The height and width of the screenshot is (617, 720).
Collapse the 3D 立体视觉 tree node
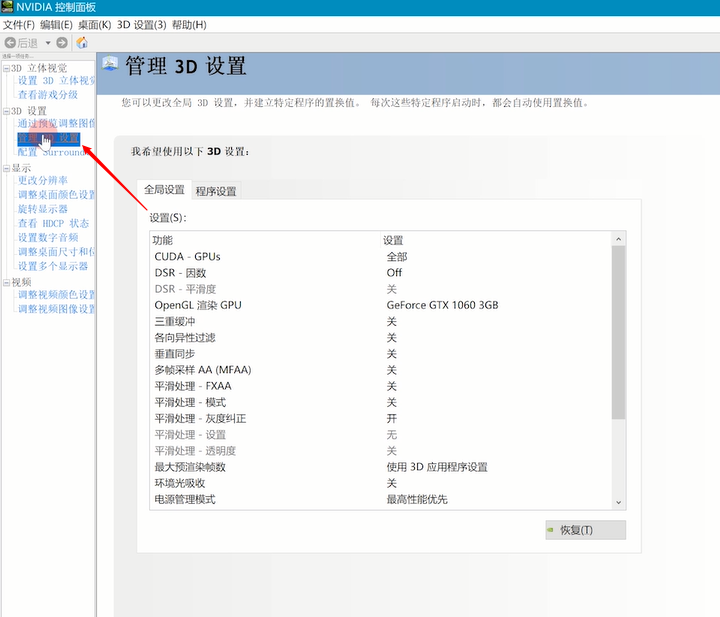tap(6, 68)
